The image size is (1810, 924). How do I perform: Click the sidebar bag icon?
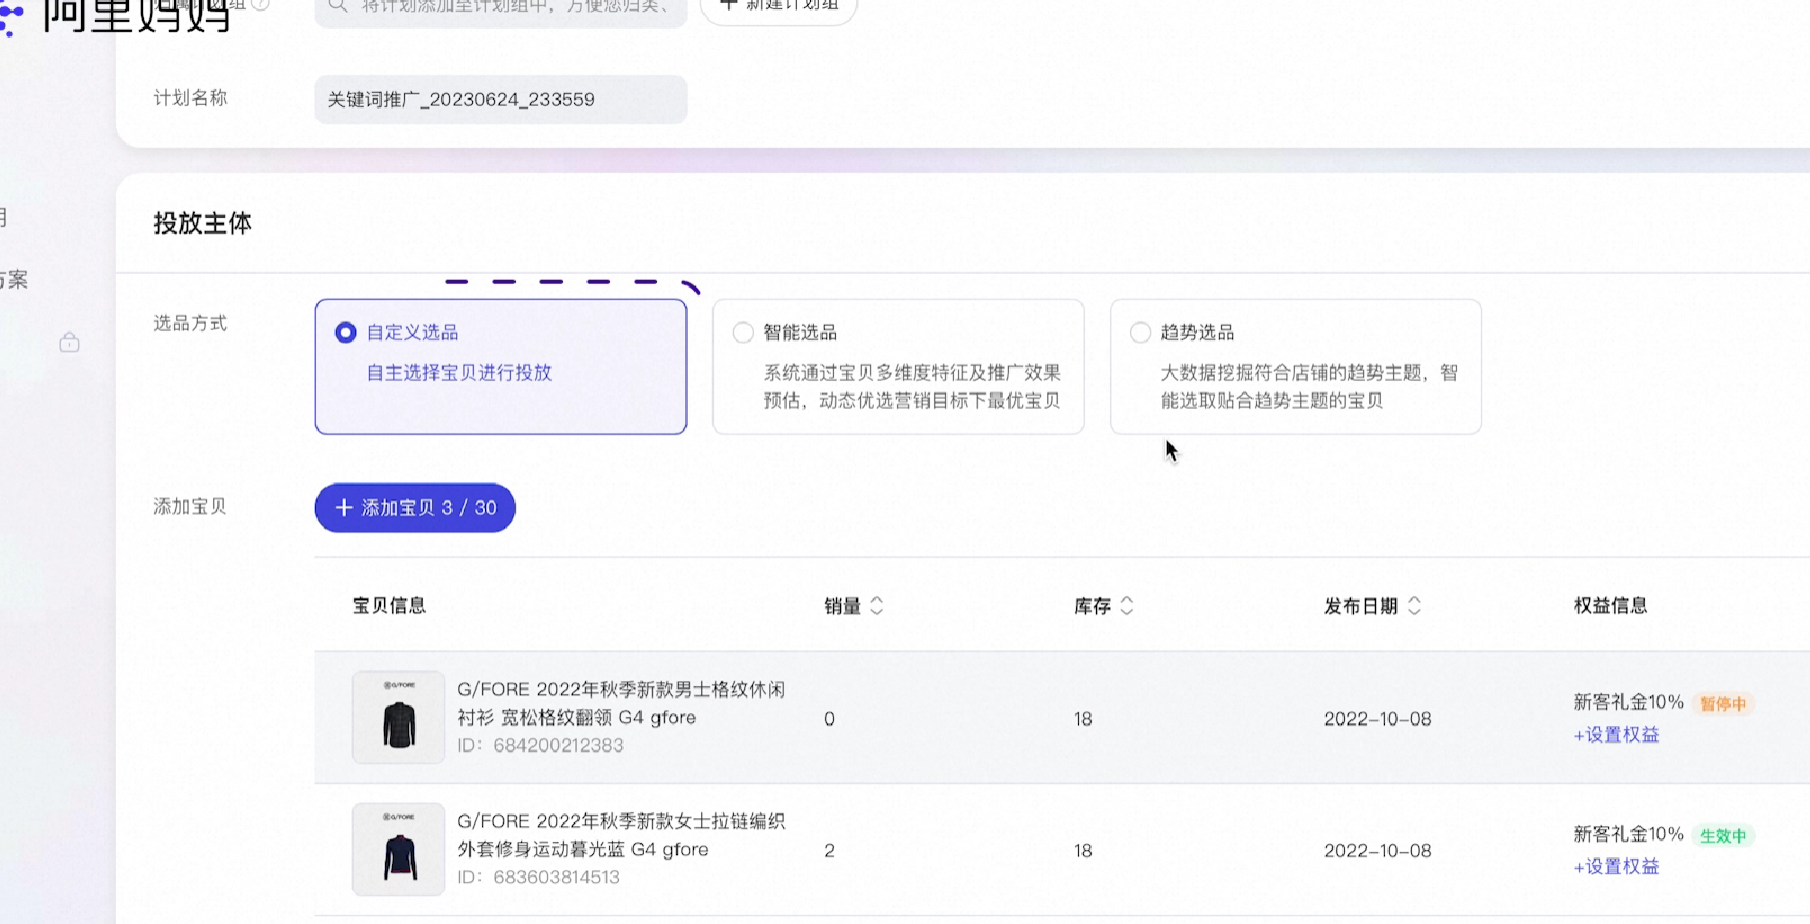pyautogui.click(x=69, y=343)
